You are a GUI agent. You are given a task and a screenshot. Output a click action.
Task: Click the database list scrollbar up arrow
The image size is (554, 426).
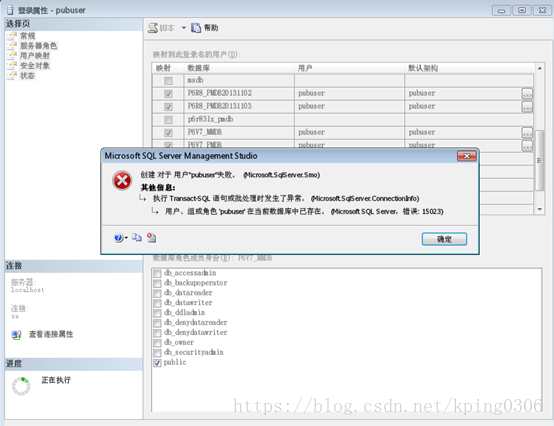[x=540, y=68]
